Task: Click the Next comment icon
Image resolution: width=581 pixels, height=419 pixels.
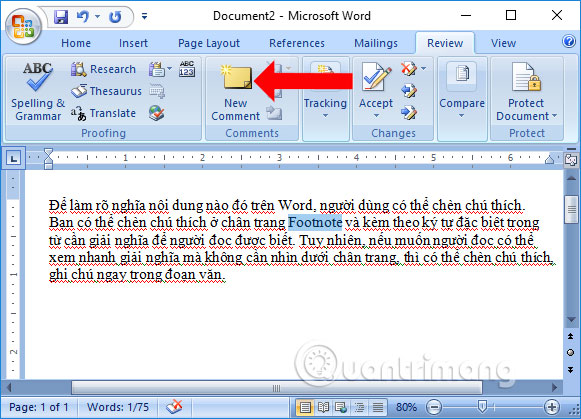Action: [274, 113]
